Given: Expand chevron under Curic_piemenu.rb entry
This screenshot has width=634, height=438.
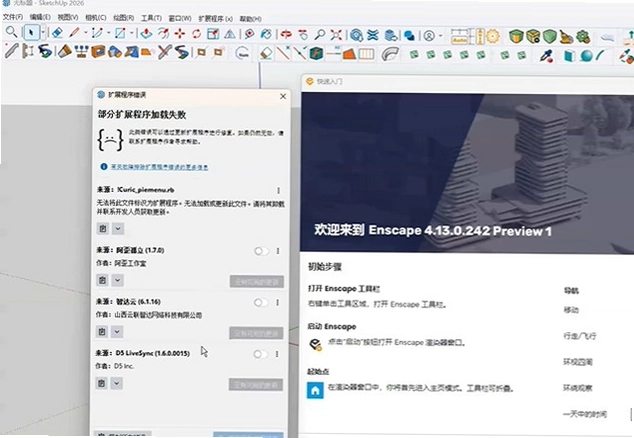Looking at the screenshot, I should click(x=118, y=229).
